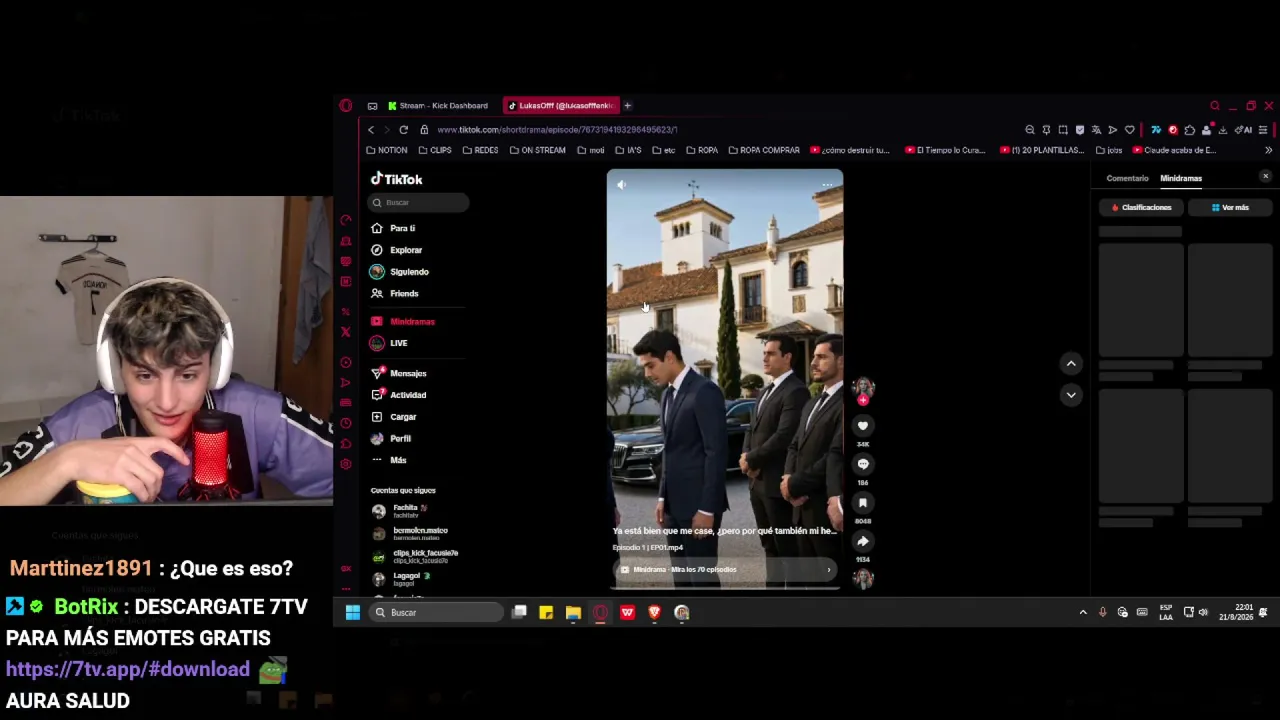This screenshot has width=1280, height=720.
Task: Select the LukasOfff TikTok browser tab
Action: tap(560, 106)
